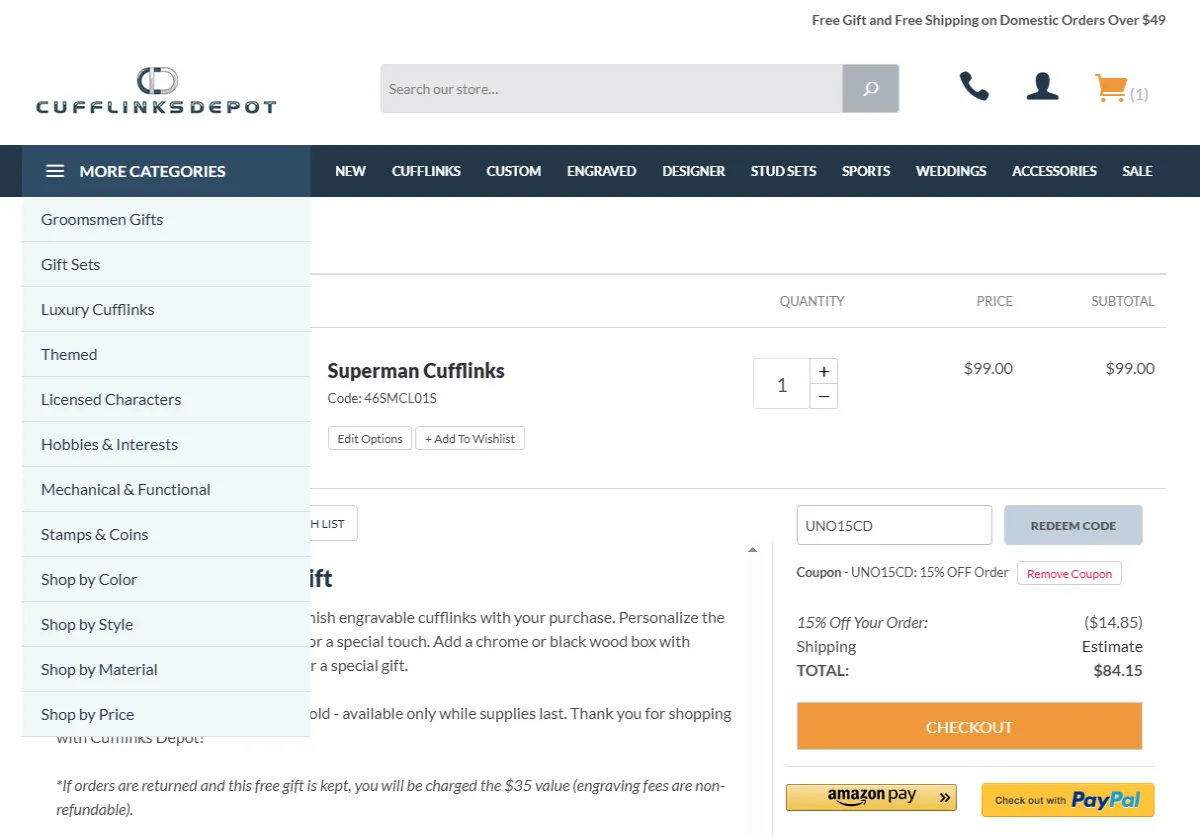Expand Shop by Color category
Image resolution: width=1200 pixels, height=837 pixels.
click(x=89, y=580)
